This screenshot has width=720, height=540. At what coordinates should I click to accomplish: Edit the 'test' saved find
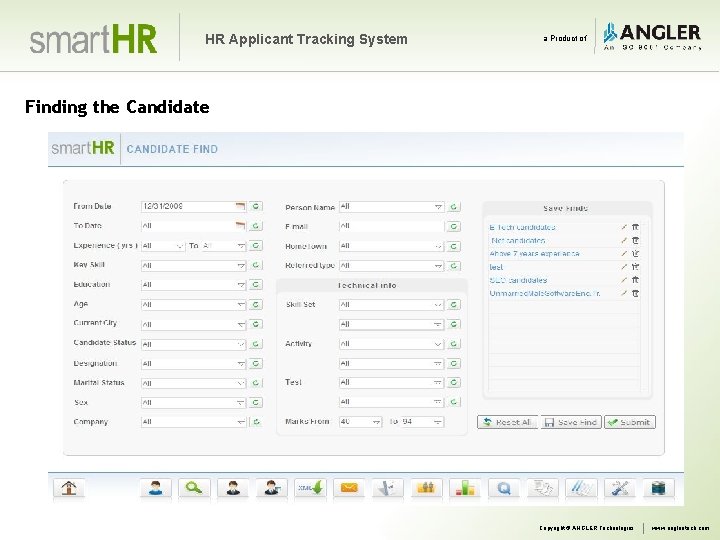click(x=624, y=267)
